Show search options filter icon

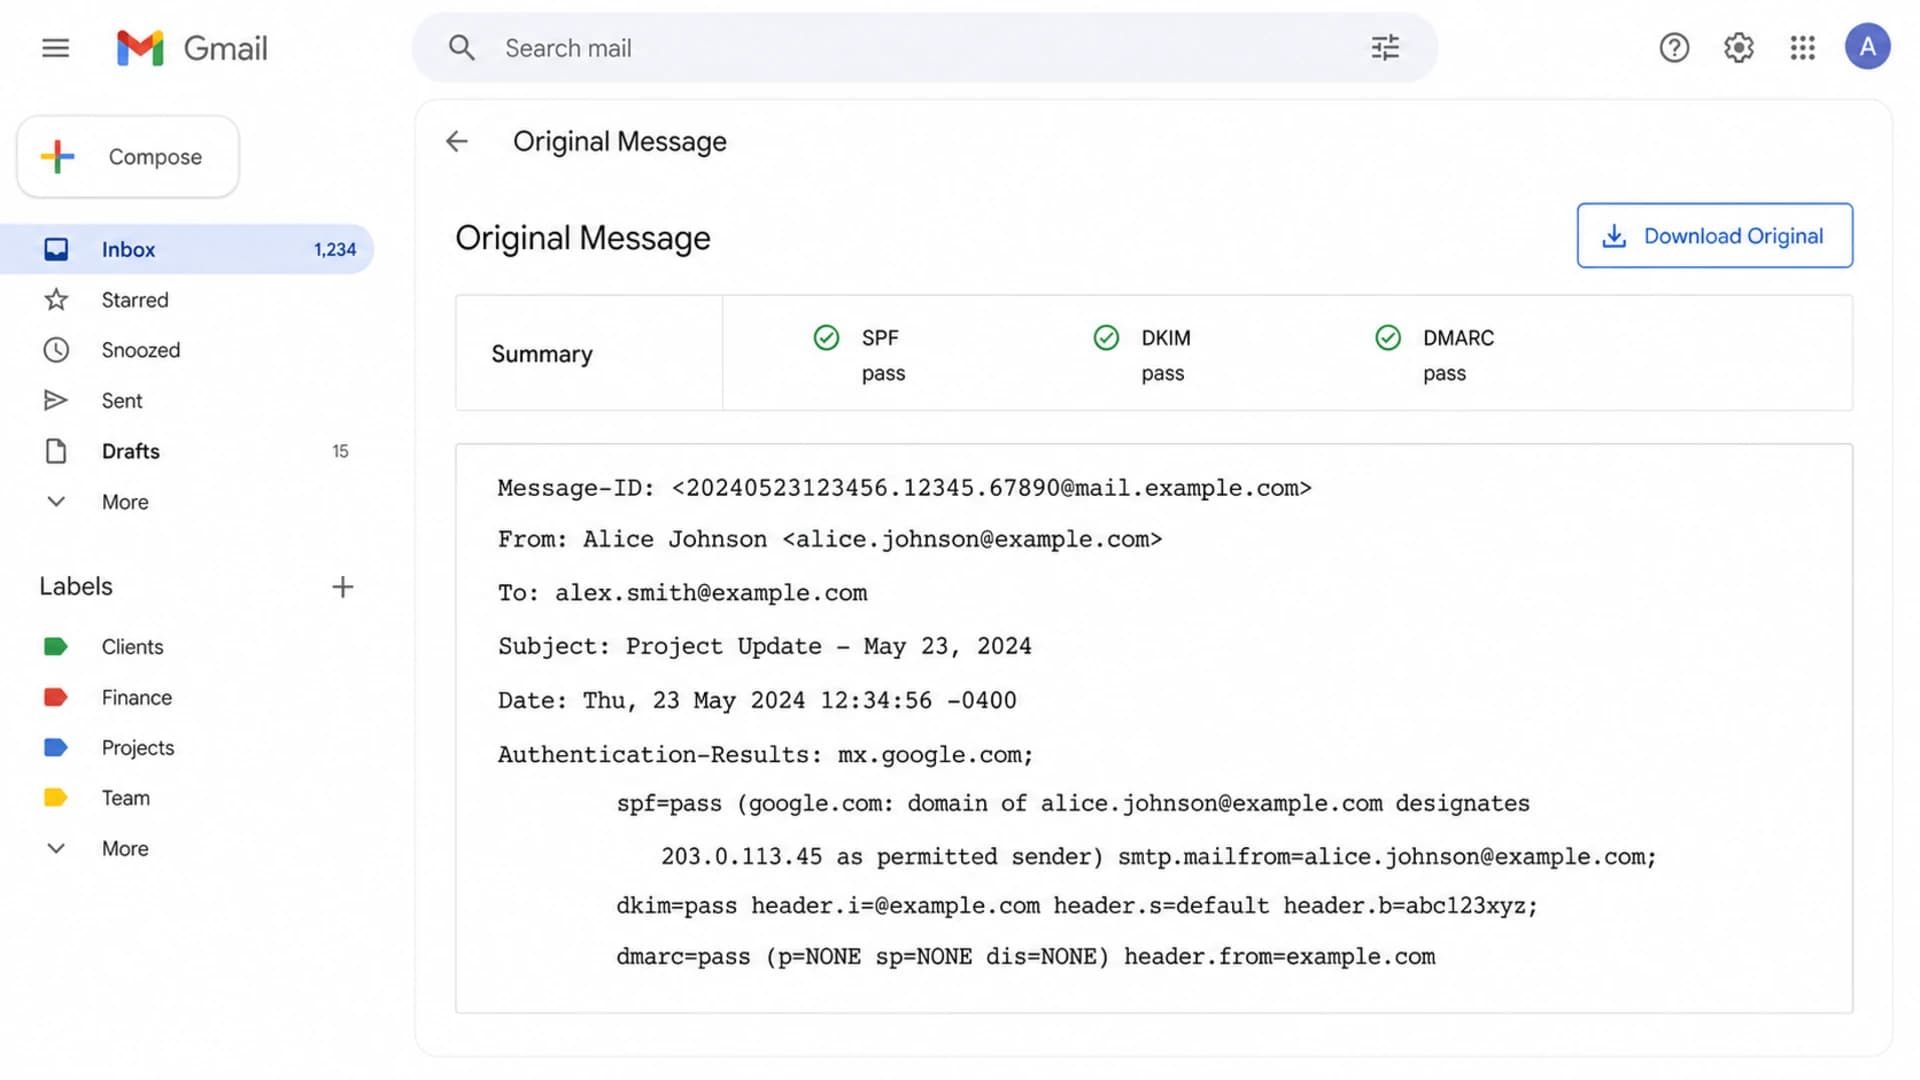[1385, 47]
